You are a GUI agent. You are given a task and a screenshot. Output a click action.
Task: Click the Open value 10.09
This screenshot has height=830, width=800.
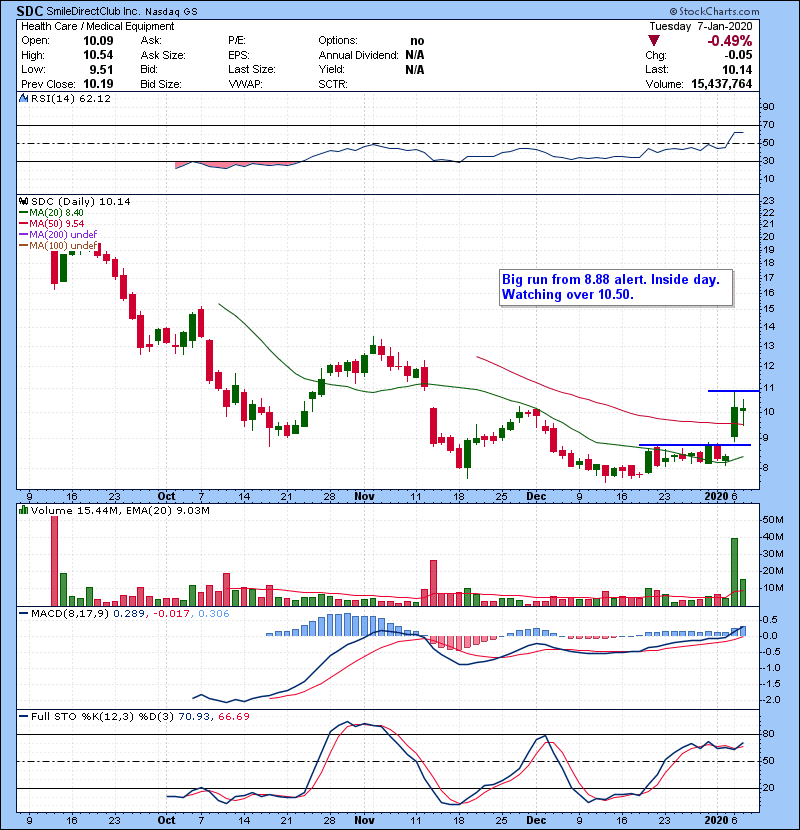98,41
